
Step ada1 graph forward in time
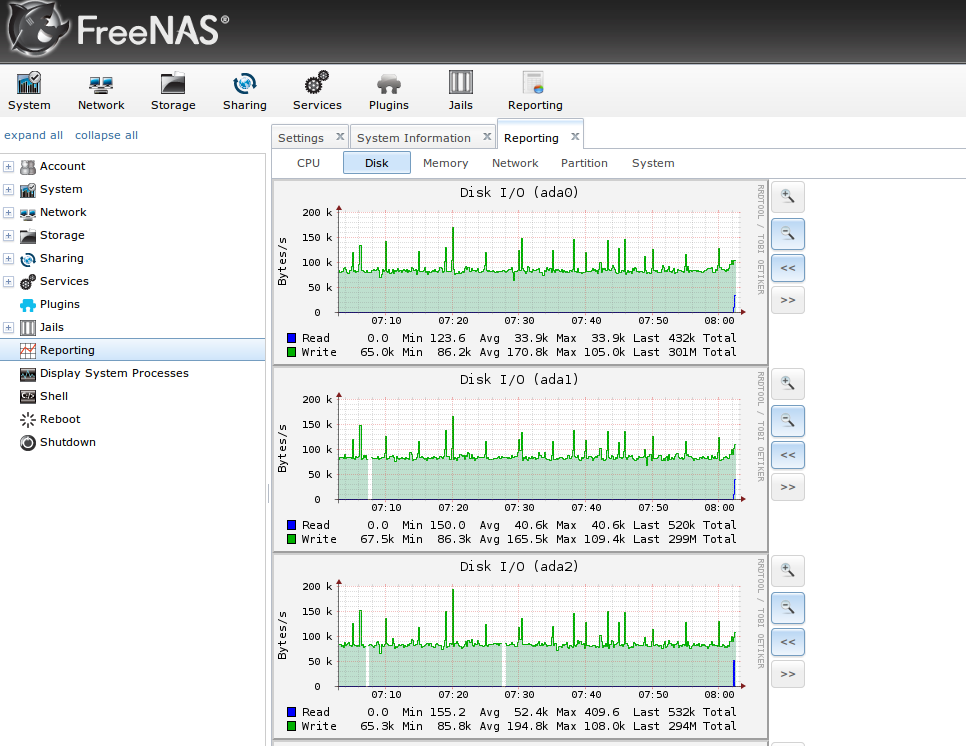click(x=788, y=487)
